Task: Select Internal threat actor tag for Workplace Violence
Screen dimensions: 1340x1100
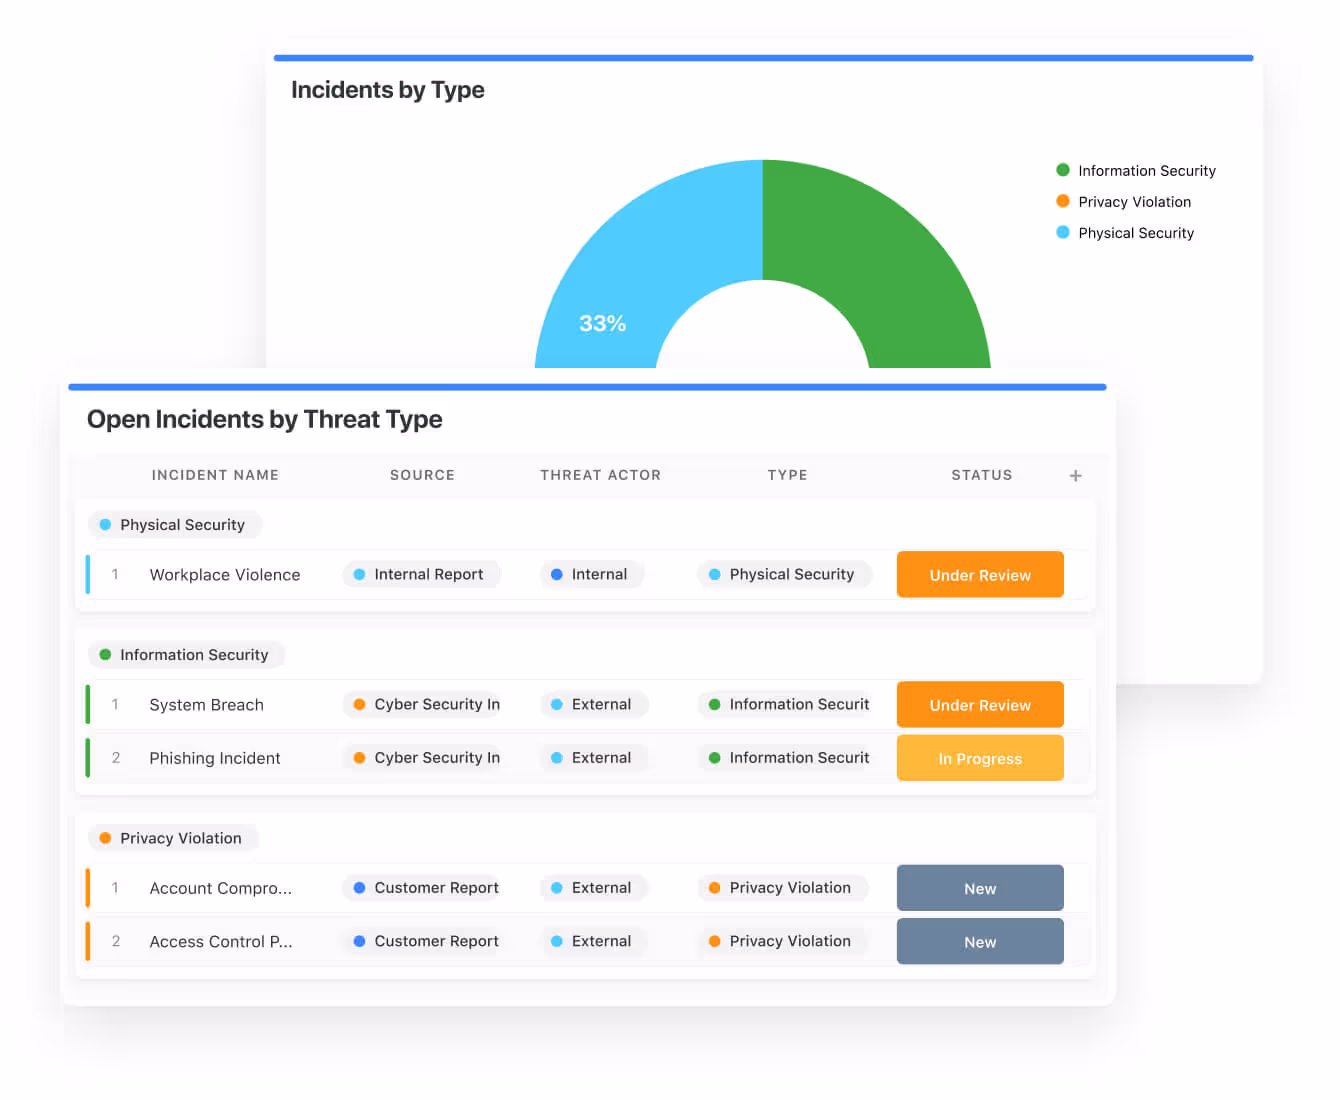Action: tap(591, 575)
